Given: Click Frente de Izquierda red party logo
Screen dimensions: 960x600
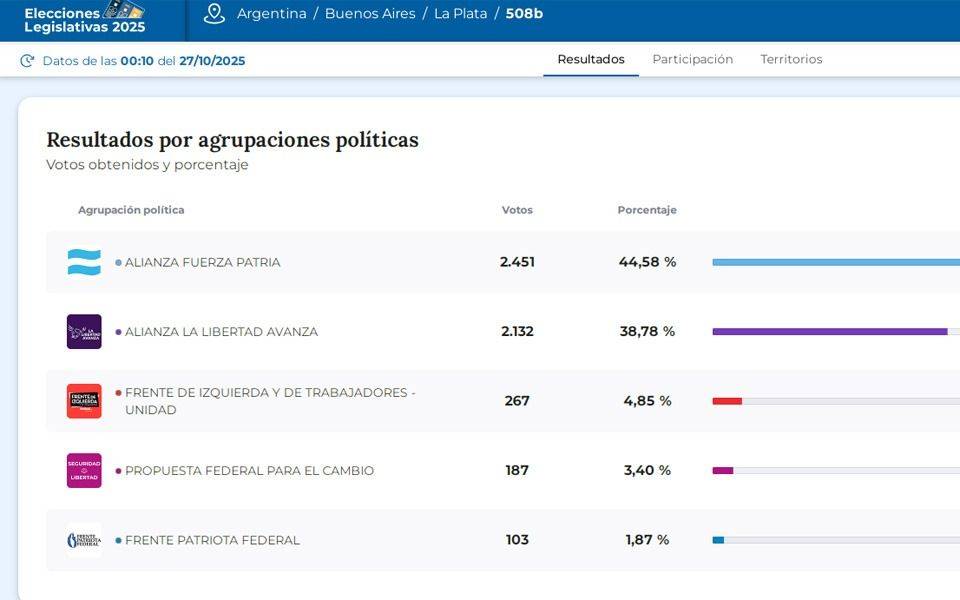Looking at the screenshot, I should point(84,401).
